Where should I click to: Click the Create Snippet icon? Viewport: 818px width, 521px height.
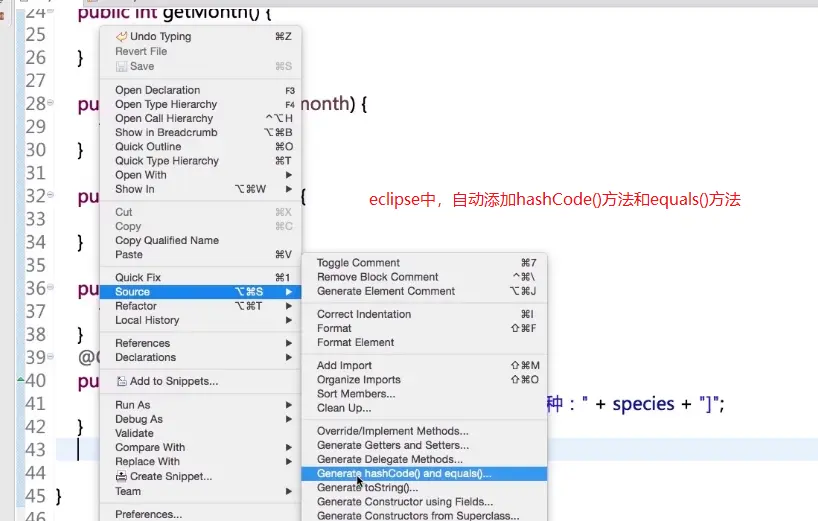click(x=121, y=476)
